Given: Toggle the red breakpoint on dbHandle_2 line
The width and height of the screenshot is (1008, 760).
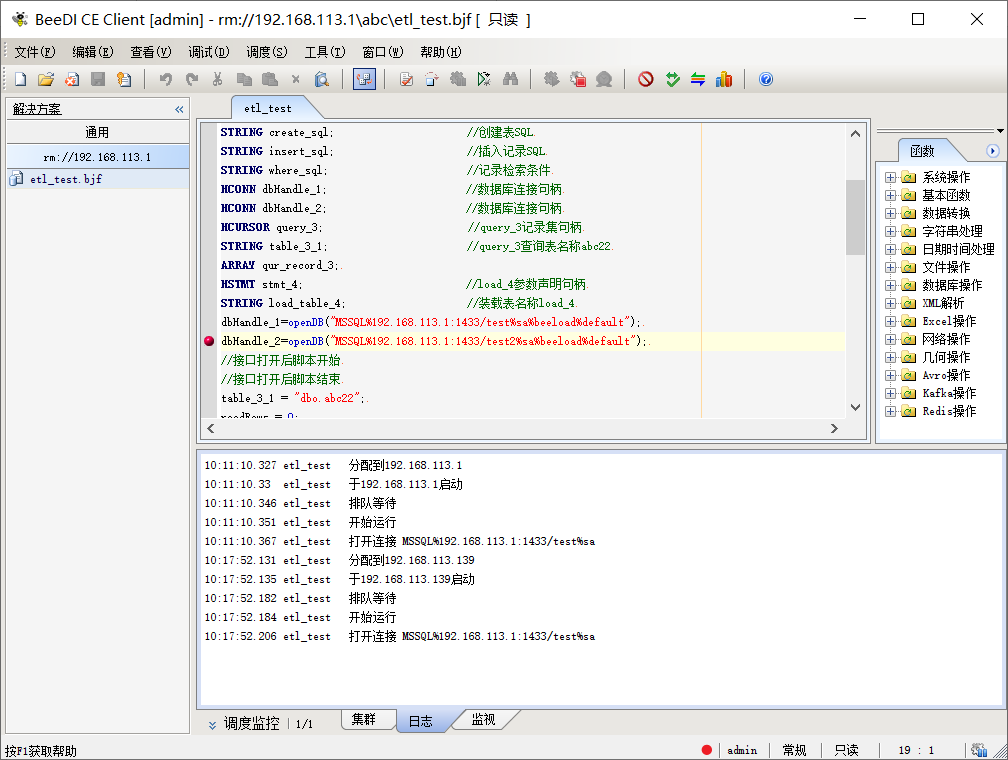Looking at the screenshot, I should pyautogui.click(x=209, y=341).
